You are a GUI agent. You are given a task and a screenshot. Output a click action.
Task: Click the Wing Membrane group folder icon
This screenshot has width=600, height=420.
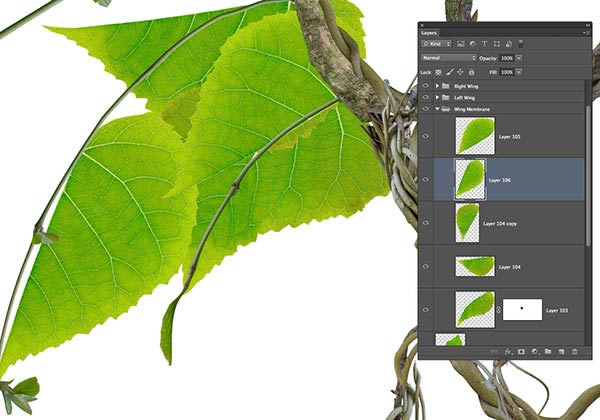tap(446, 109)
